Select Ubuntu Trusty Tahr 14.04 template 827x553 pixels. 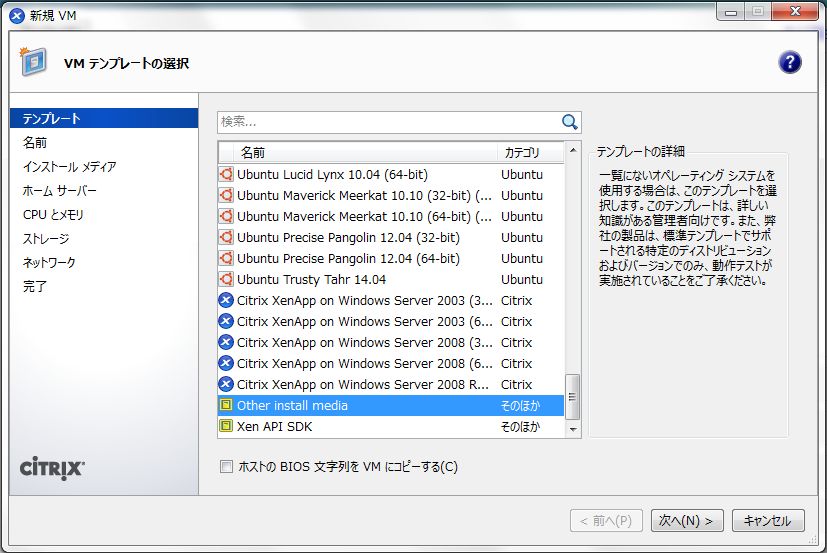coord(391,280)
